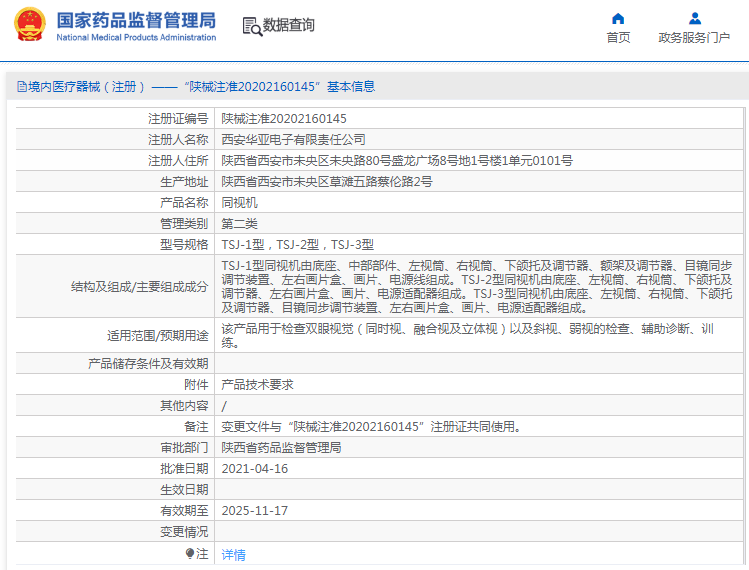The width and height of the screenshot is (749, 570).
Task: Click the attachment value 产品技术要求
Action: pyautogui.click(x=257, y=385)
